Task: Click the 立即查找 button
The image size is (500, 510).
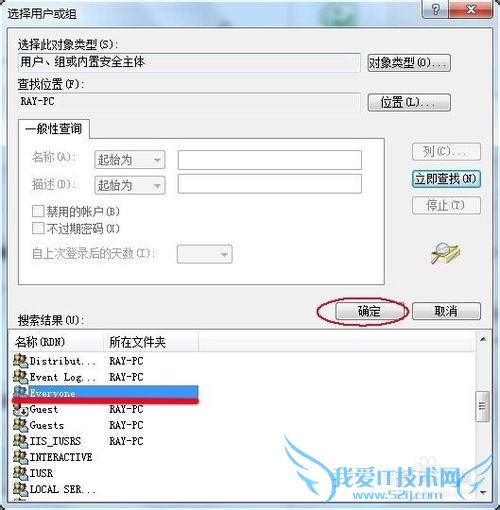Action: pos(446,179)
